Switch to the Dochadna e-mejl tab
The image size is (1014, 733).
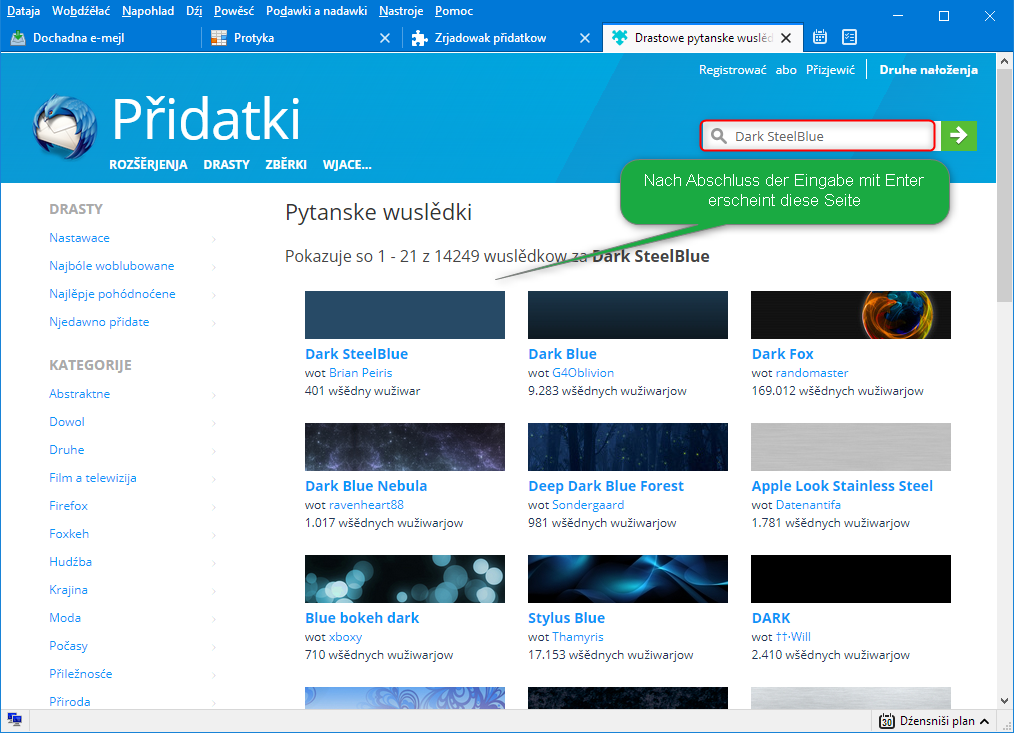pos(100,38)
